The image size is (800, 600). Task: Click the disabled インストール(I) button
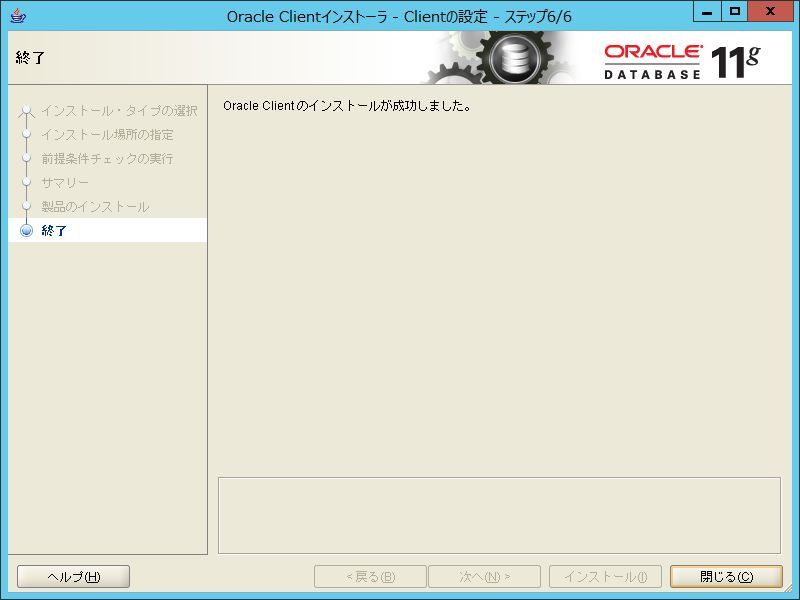pos(605,577)
